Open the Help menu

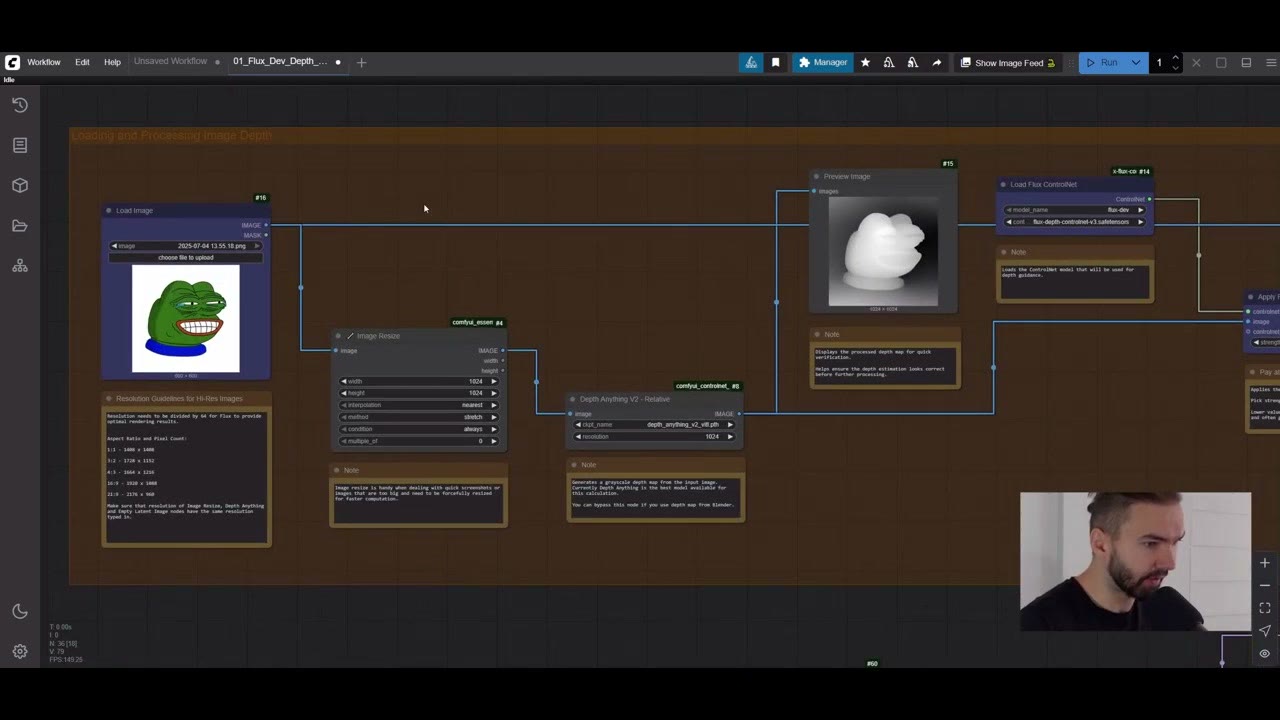point(112,62)
